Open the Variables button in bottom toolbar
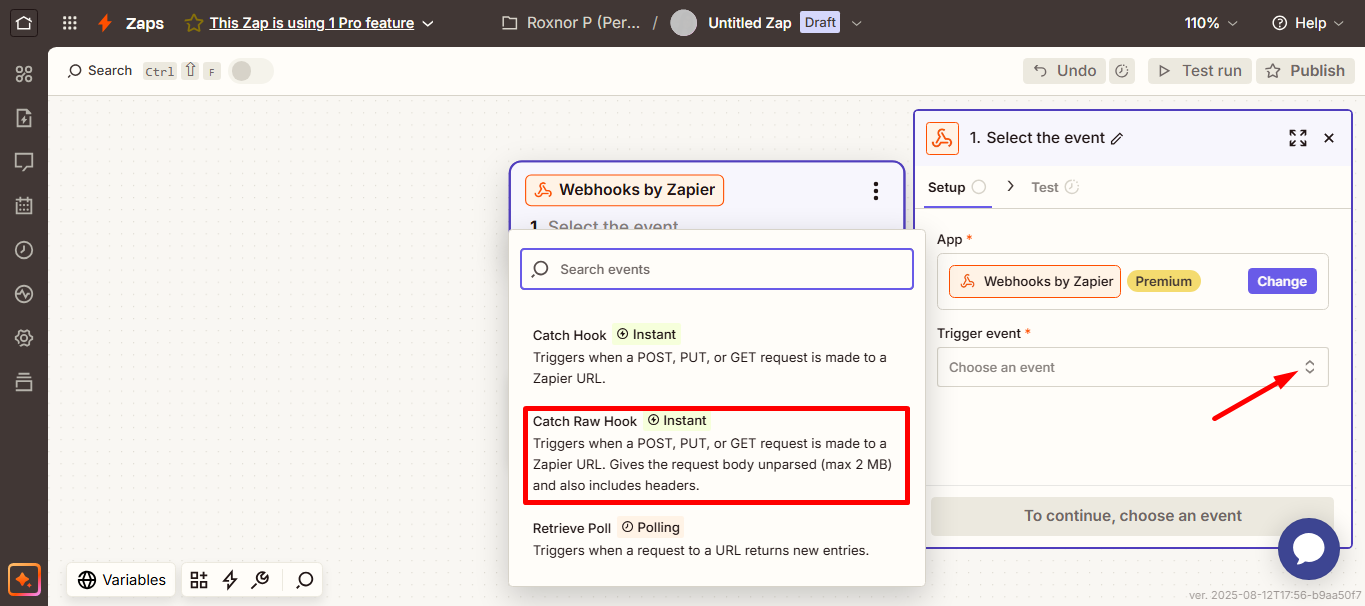Screen dimensions: 1365x606 pos(122,580)
